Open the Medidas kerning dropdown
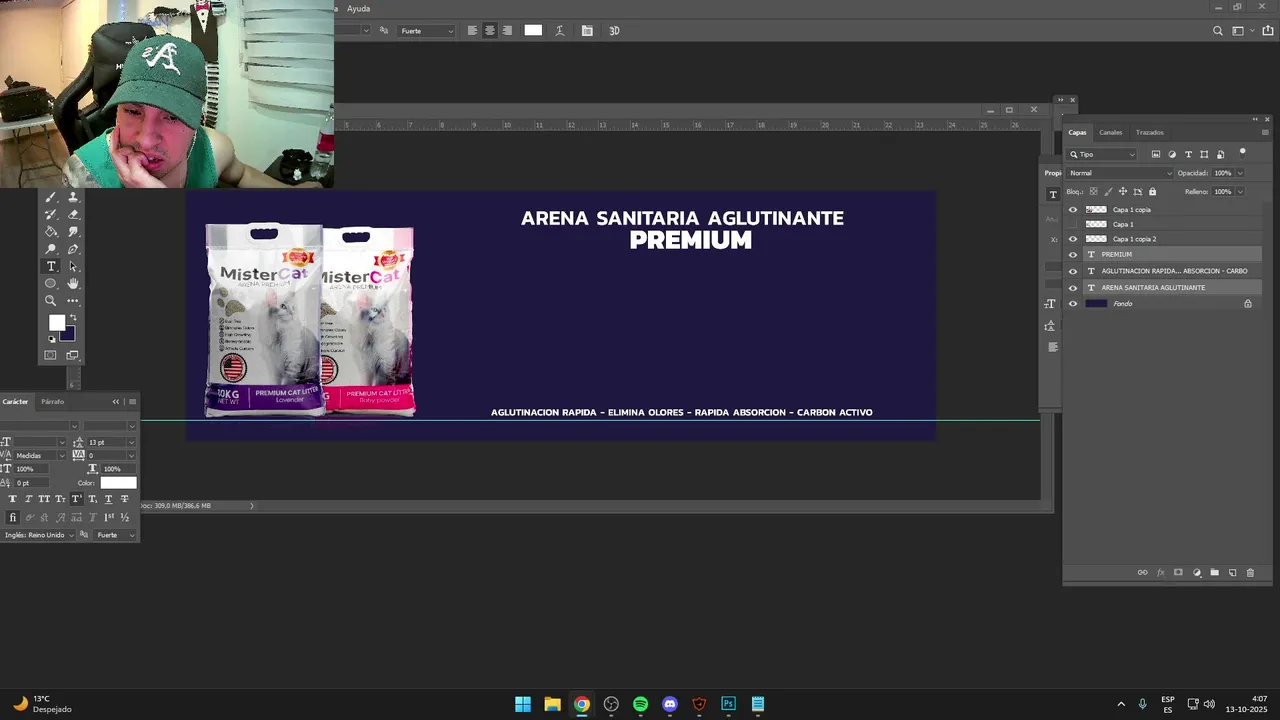Viewport: 1280px width, 720px height. click(40, 455)
